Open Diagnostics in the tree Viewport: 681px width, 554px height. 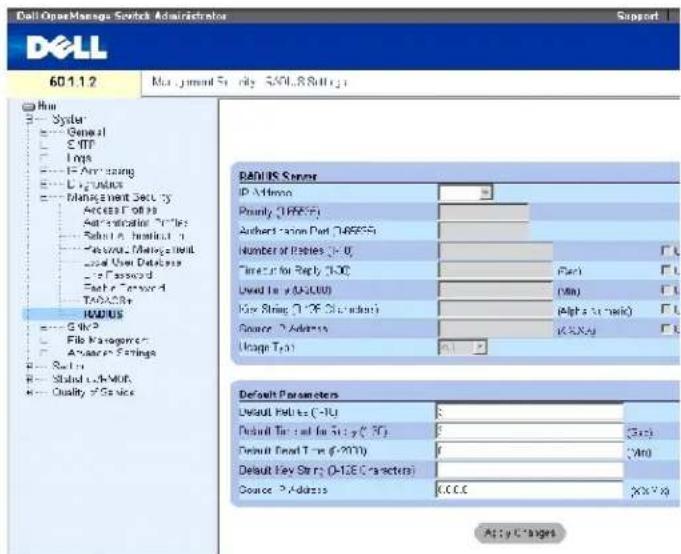coord(95,185)
